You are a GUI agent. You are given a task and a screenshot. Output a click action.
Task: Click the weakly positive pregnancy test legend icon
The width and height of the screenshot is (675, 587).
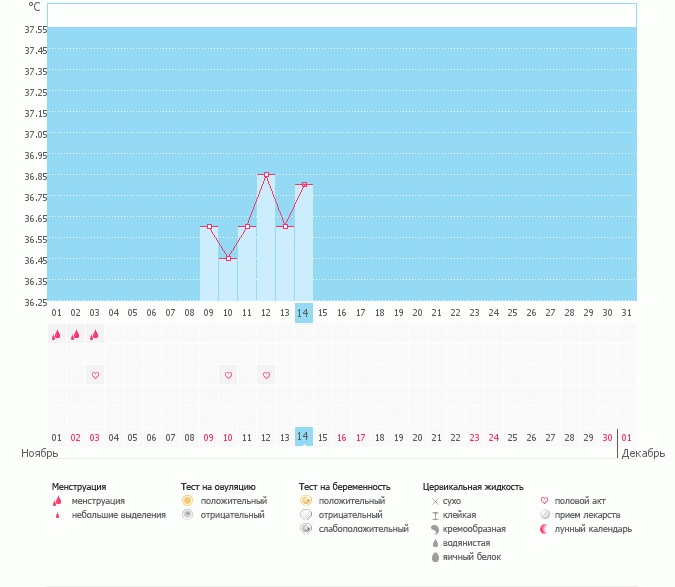(x=305, y=529)
